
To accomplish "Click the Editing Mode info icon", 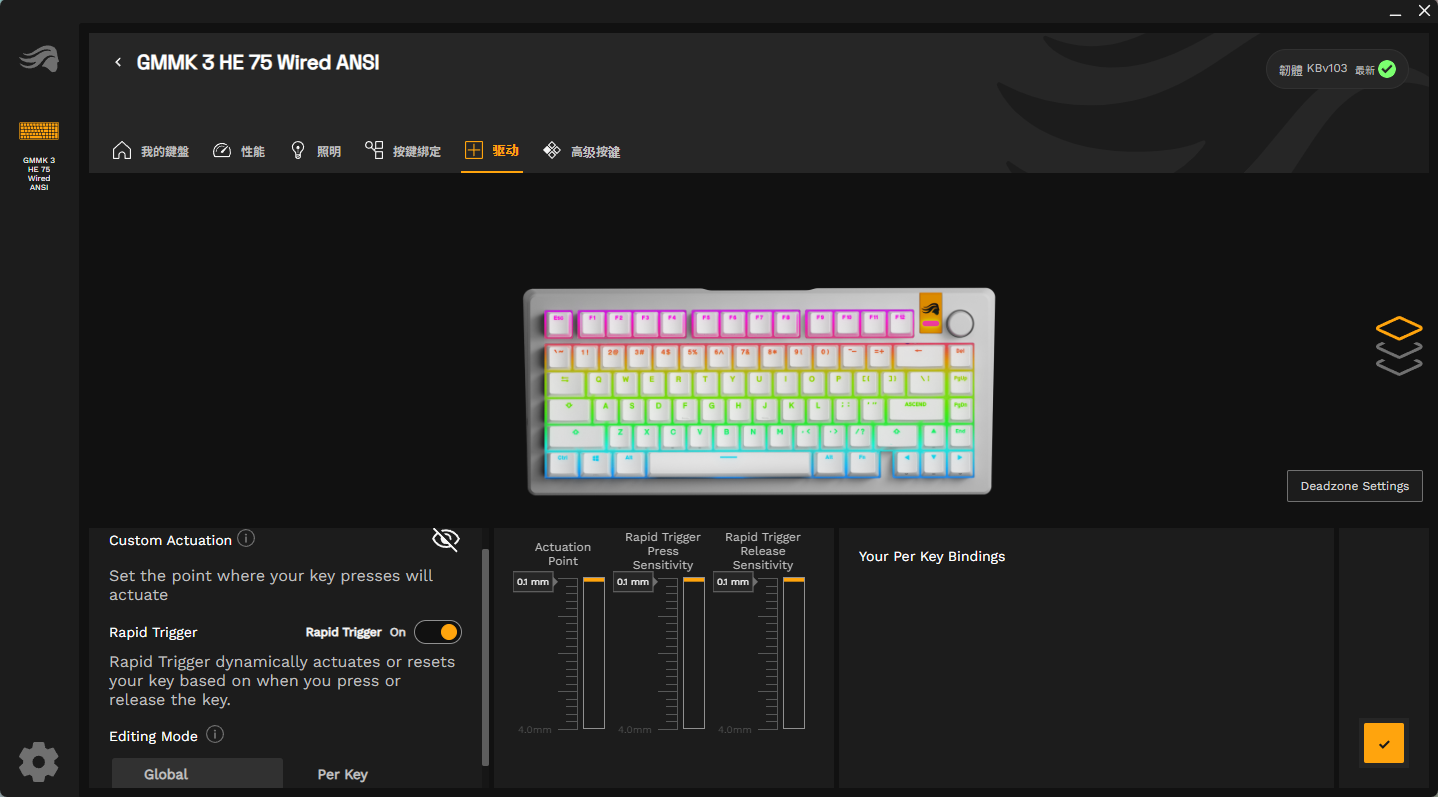I will click(x=214, y=734).
